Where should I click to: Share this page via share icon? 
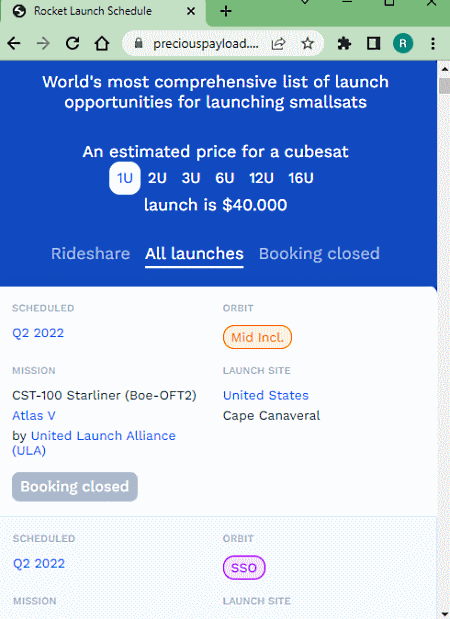tap(278, 43)
